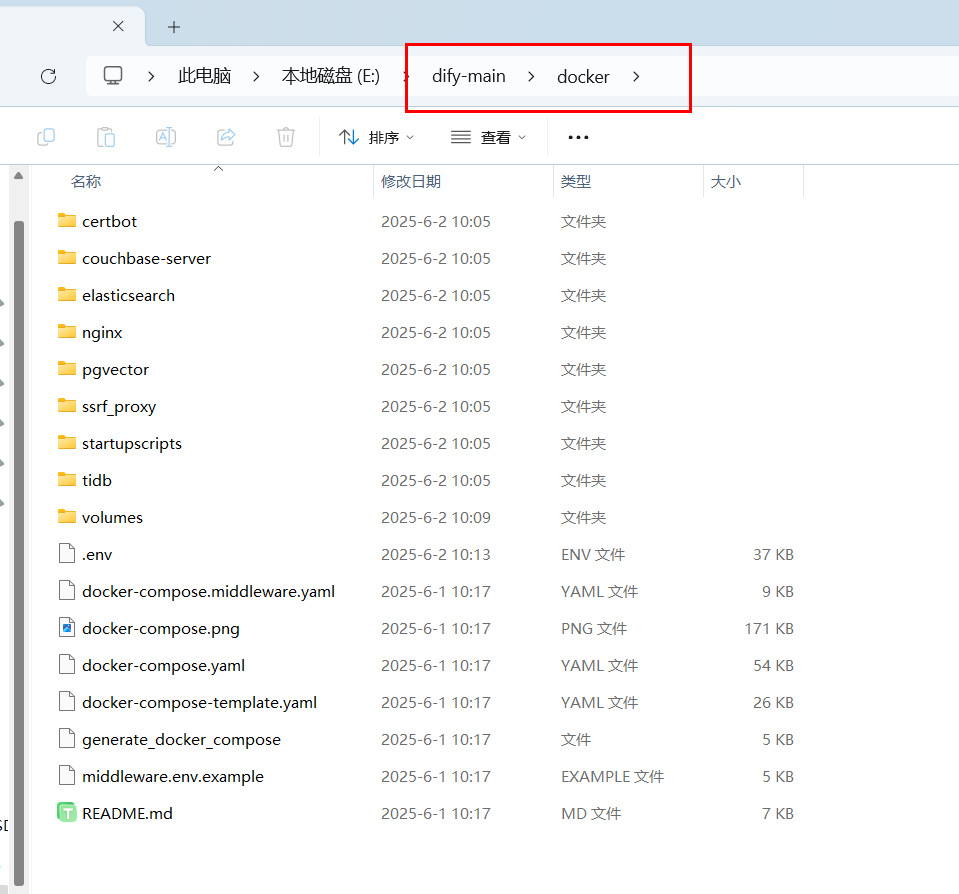Image resolution: width=959 pixels, height=894 pixels.
Task: Select the generate_docker_compose file icon
Action: point(67,739)
